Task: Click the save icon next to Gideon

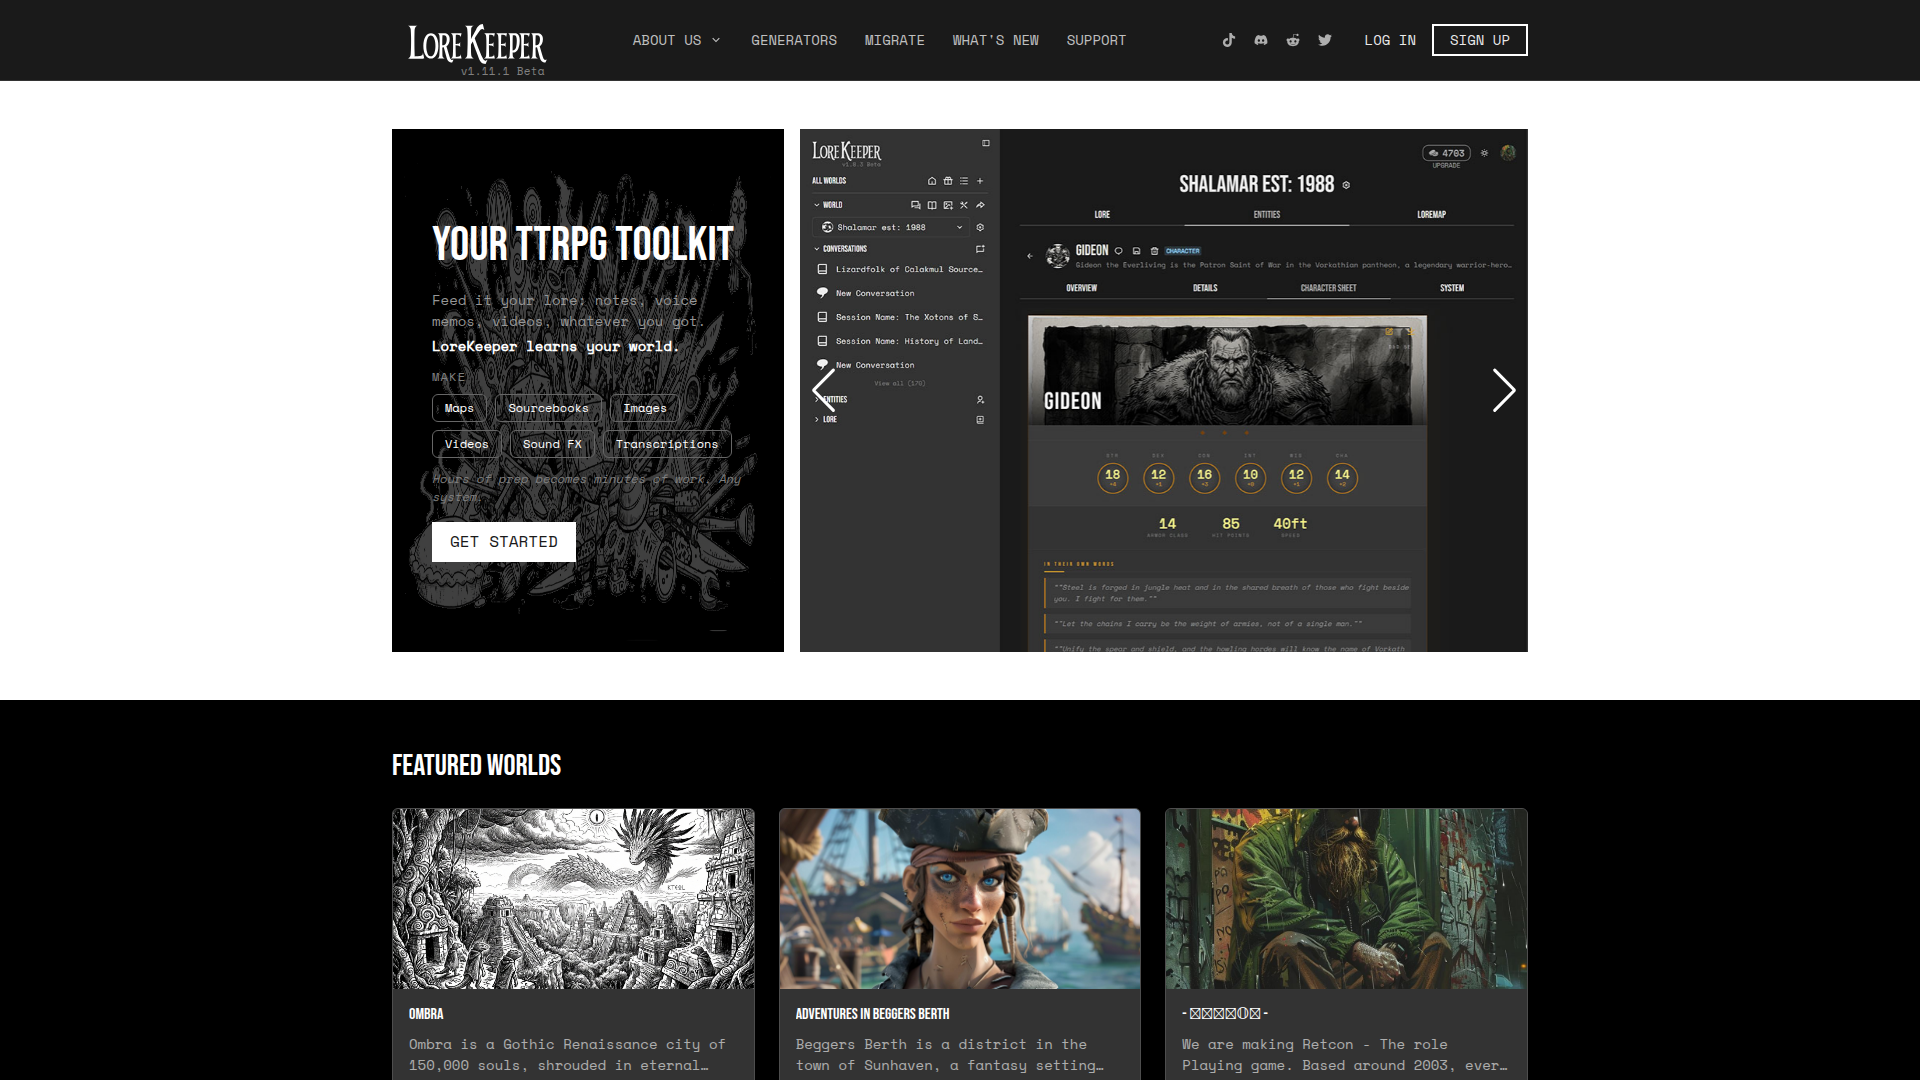Action: pos(1136,251)
